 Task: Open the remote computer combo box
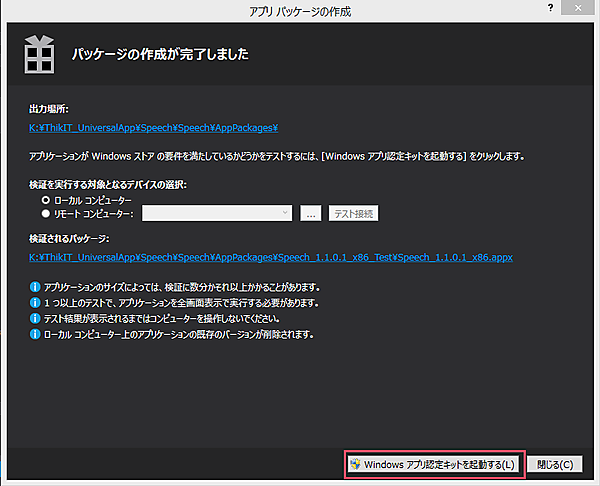217,213
